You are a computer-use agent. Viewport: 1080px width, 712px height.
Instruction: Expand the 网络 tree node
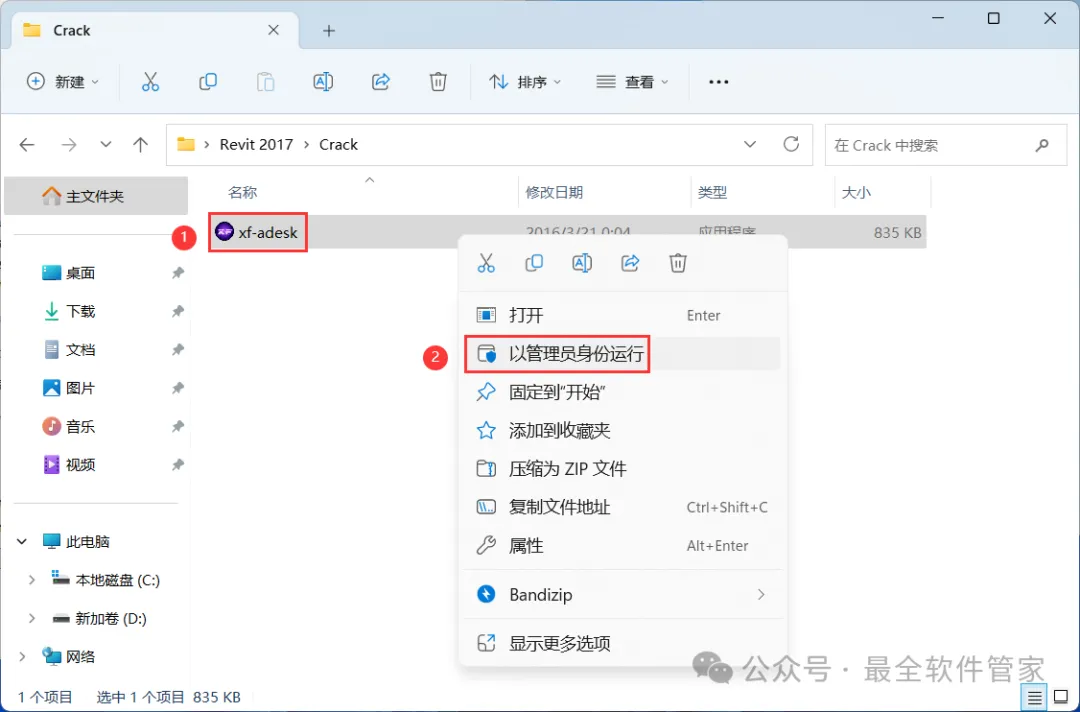[x=22, y=657]
